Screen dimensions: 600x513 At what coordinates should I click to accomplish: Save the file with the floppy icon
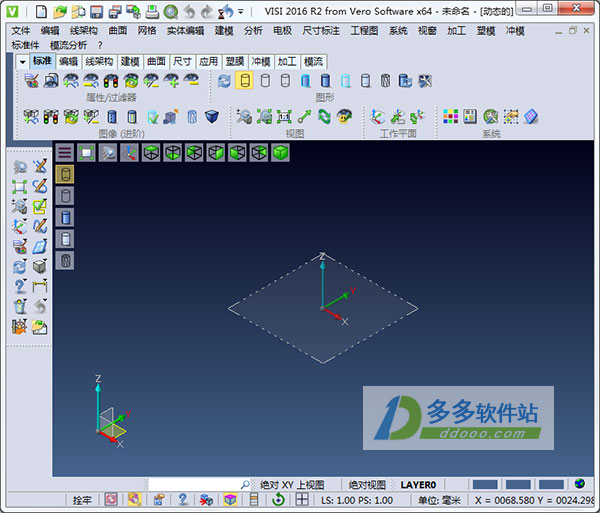coord(96,11)
